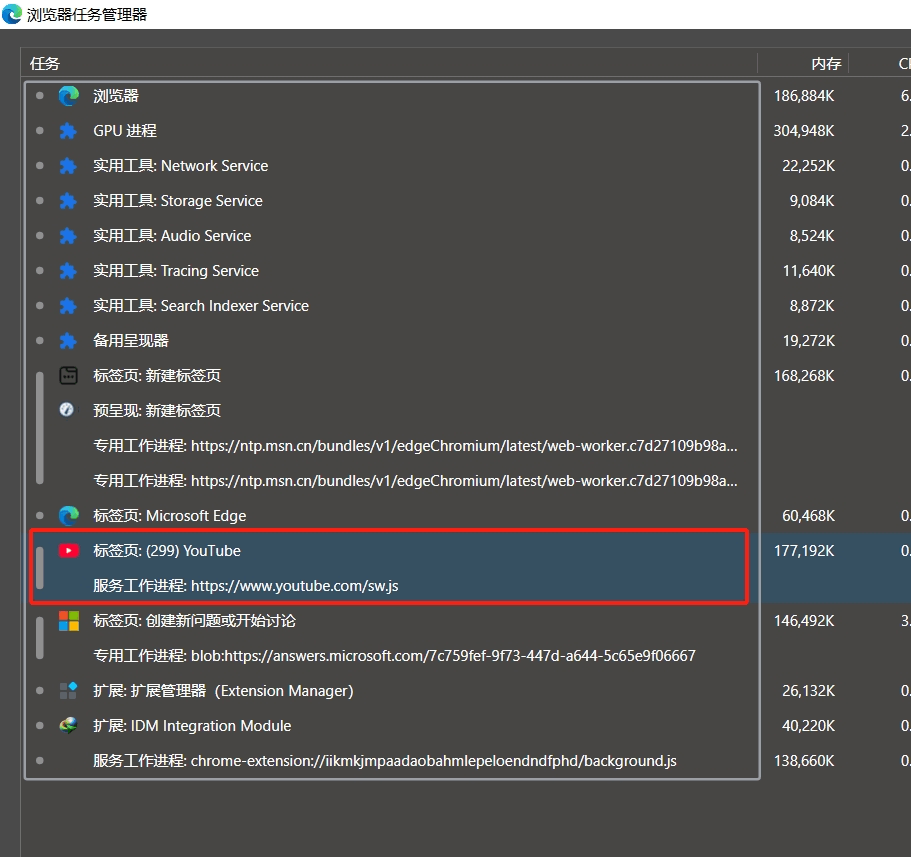Click the puzzle icon beside Search Indexer Service
This screenshot has width=911, height=857.
pyautogui.click(x=68, y=306)
